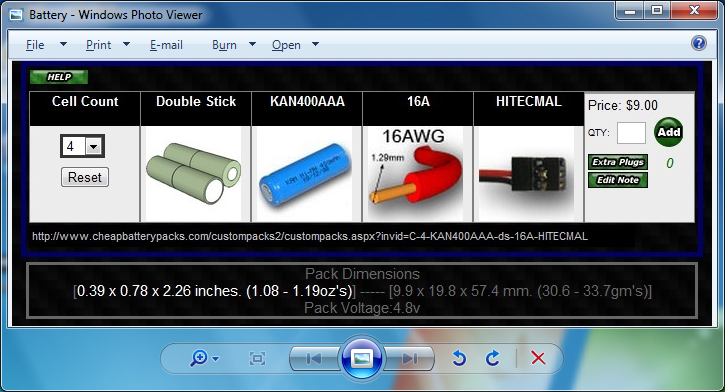Screen dimensions: 725x392
Task: Click the Reset button
Action: pos(85,178)
